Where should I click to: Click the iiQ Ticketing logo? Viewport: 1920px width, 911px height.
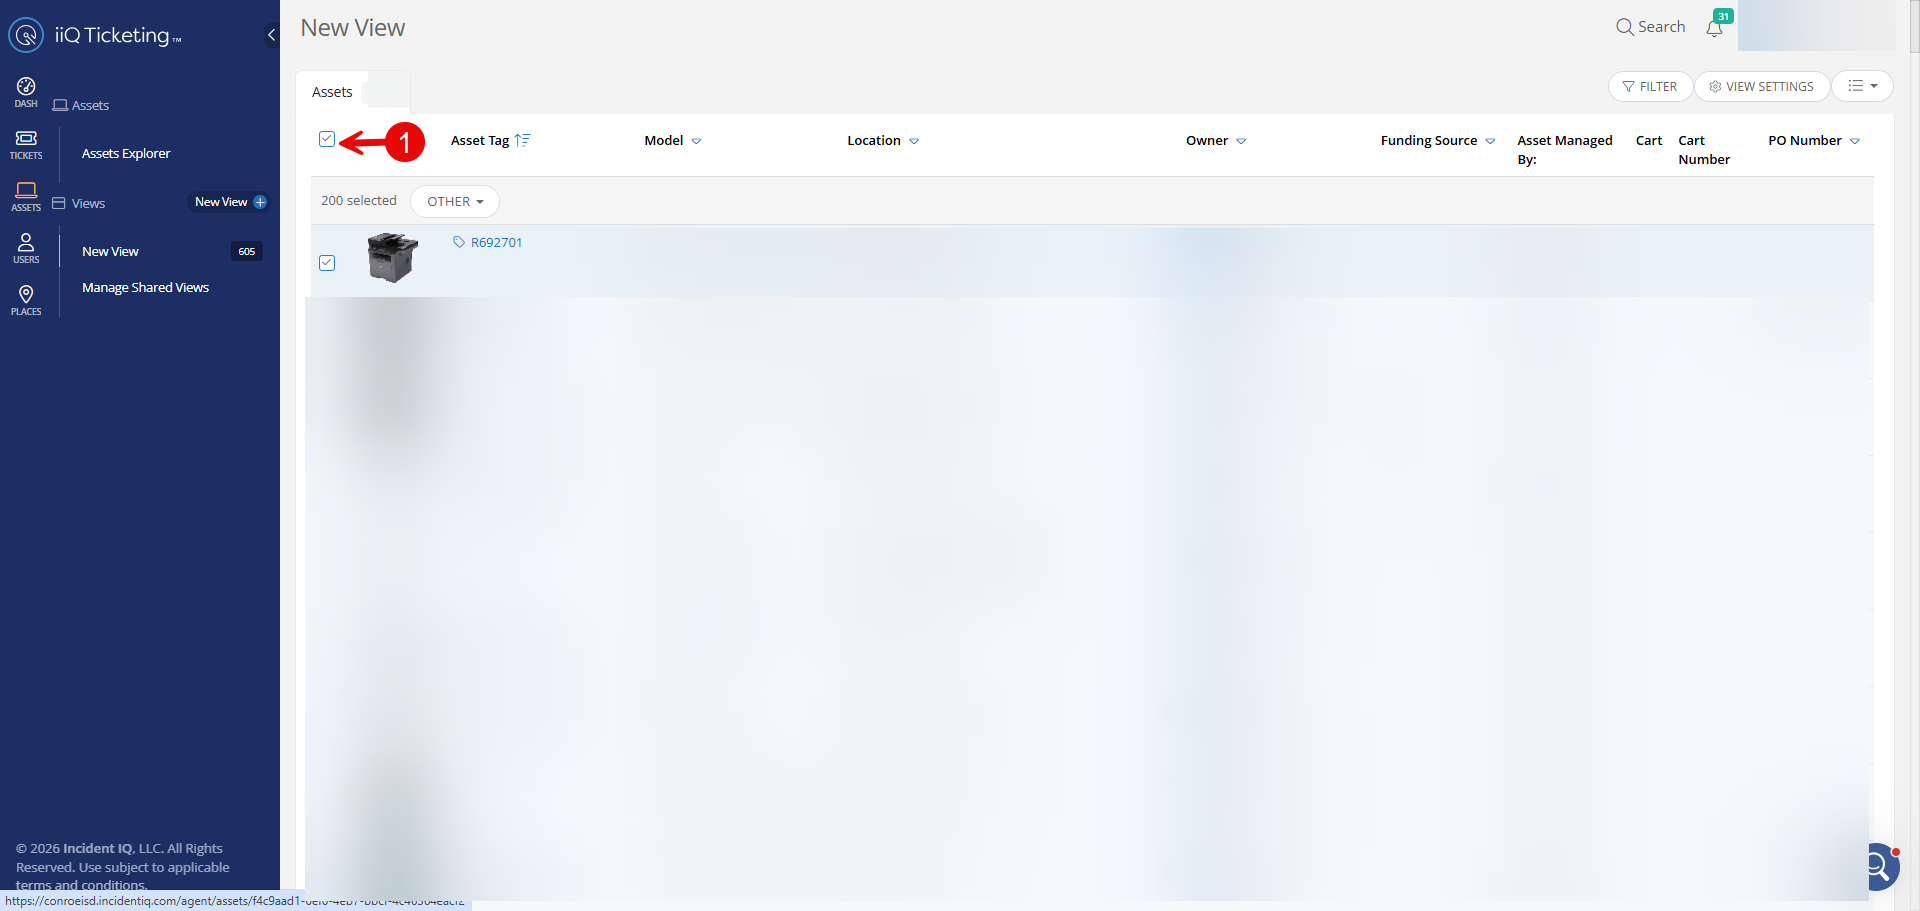96,35
